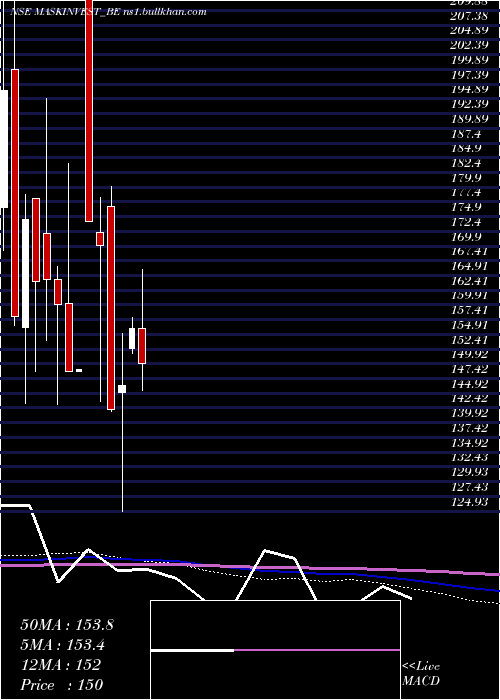Click the 187.4 price axis label
Screen dimensions: 500x700
pos(467,134)
